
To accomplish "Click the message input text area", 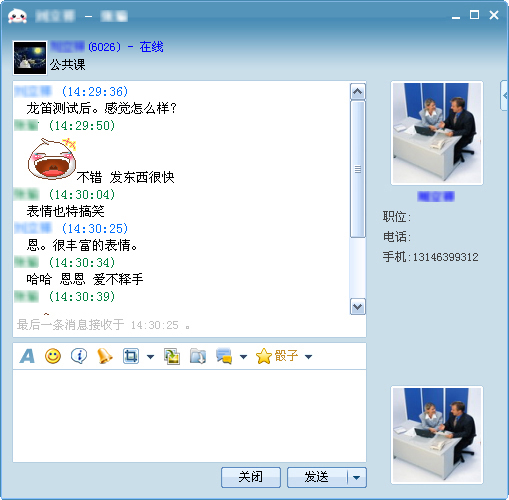I will [189, 416].
